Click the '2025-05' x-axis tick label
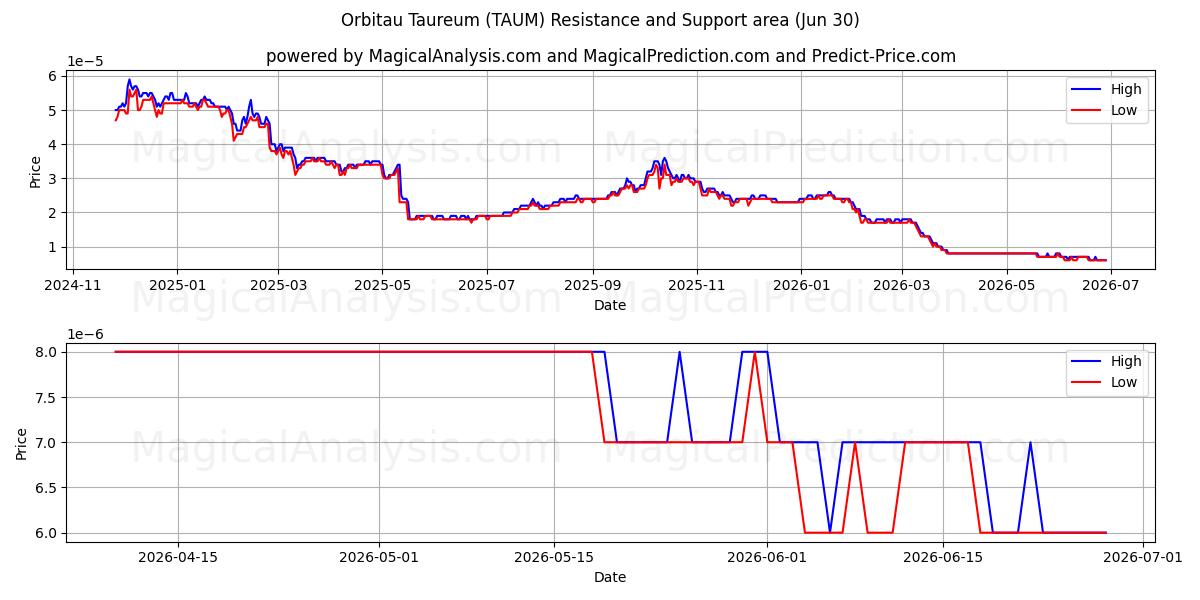1200x600 pixels. point(382,286)
